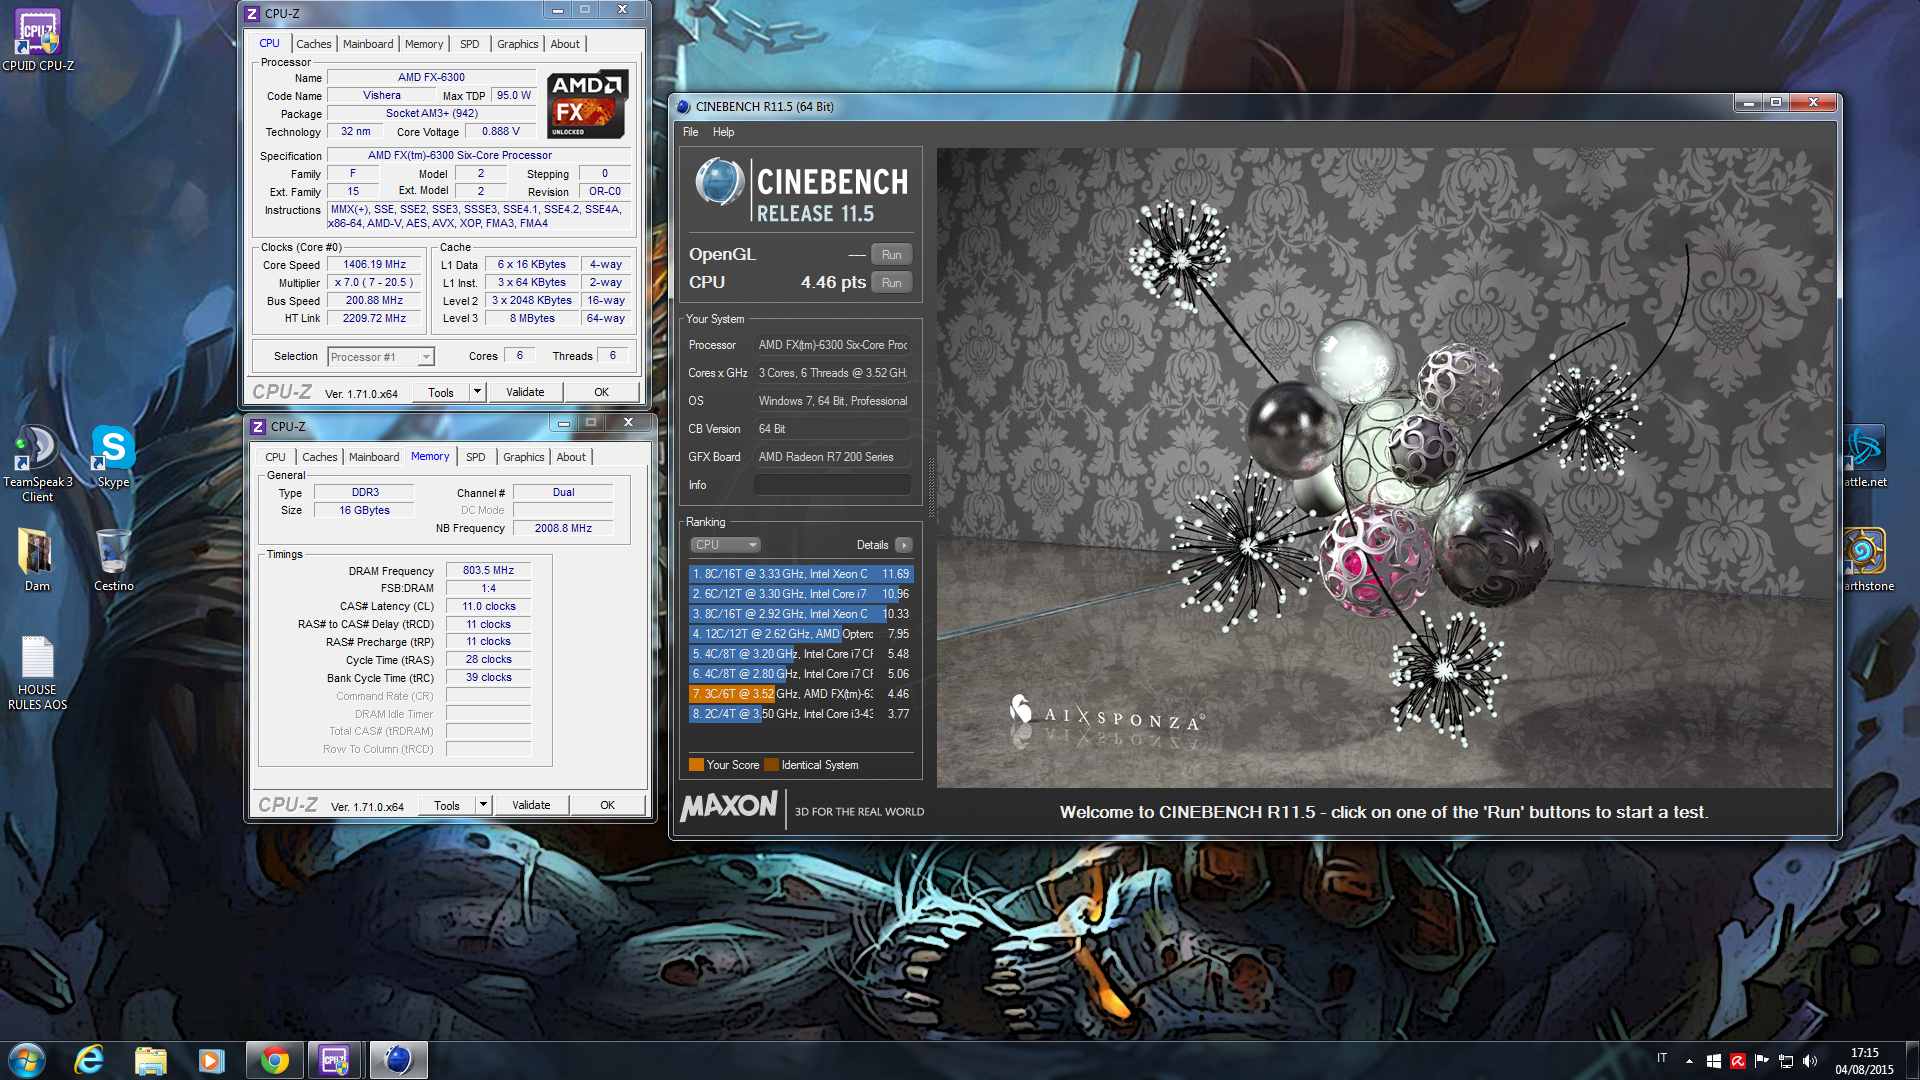Open the network tray icon
Viewport: 1920px width, 1080px height.
coord(1785,1061)
